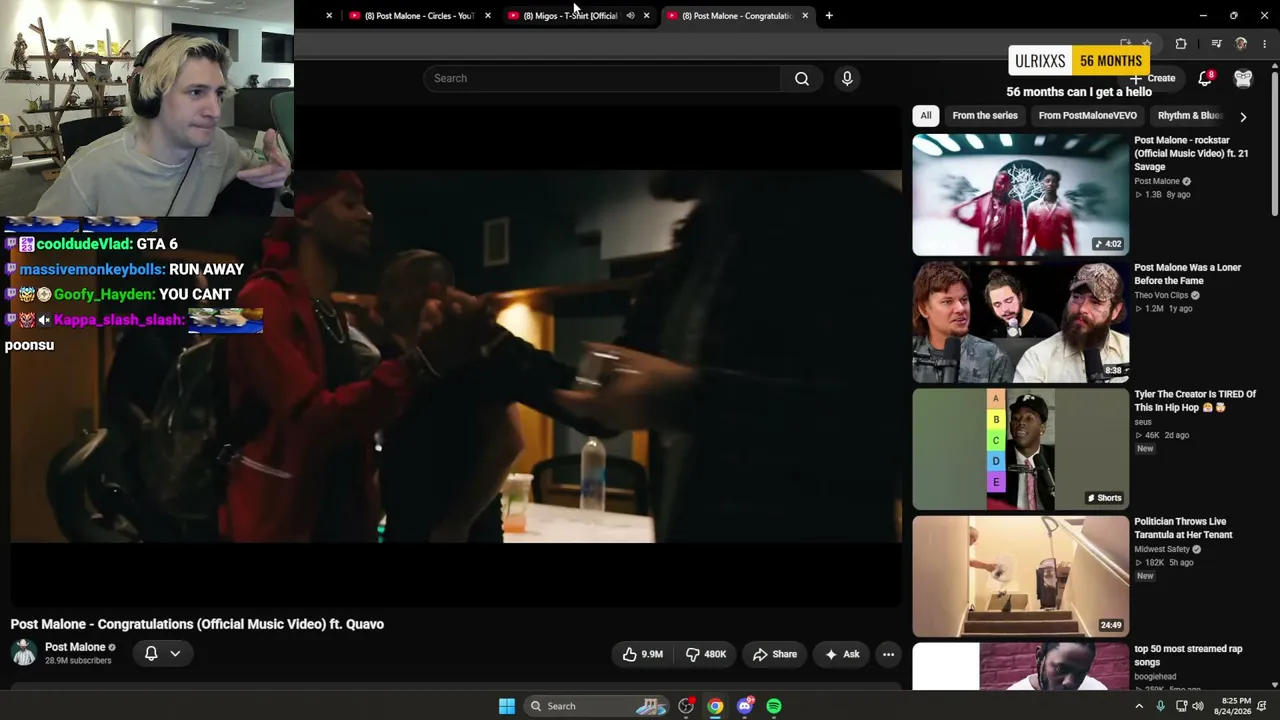Click system tray microphone icon
The width and height of the screenshot is (1280, 720).
click(1160, 706)
